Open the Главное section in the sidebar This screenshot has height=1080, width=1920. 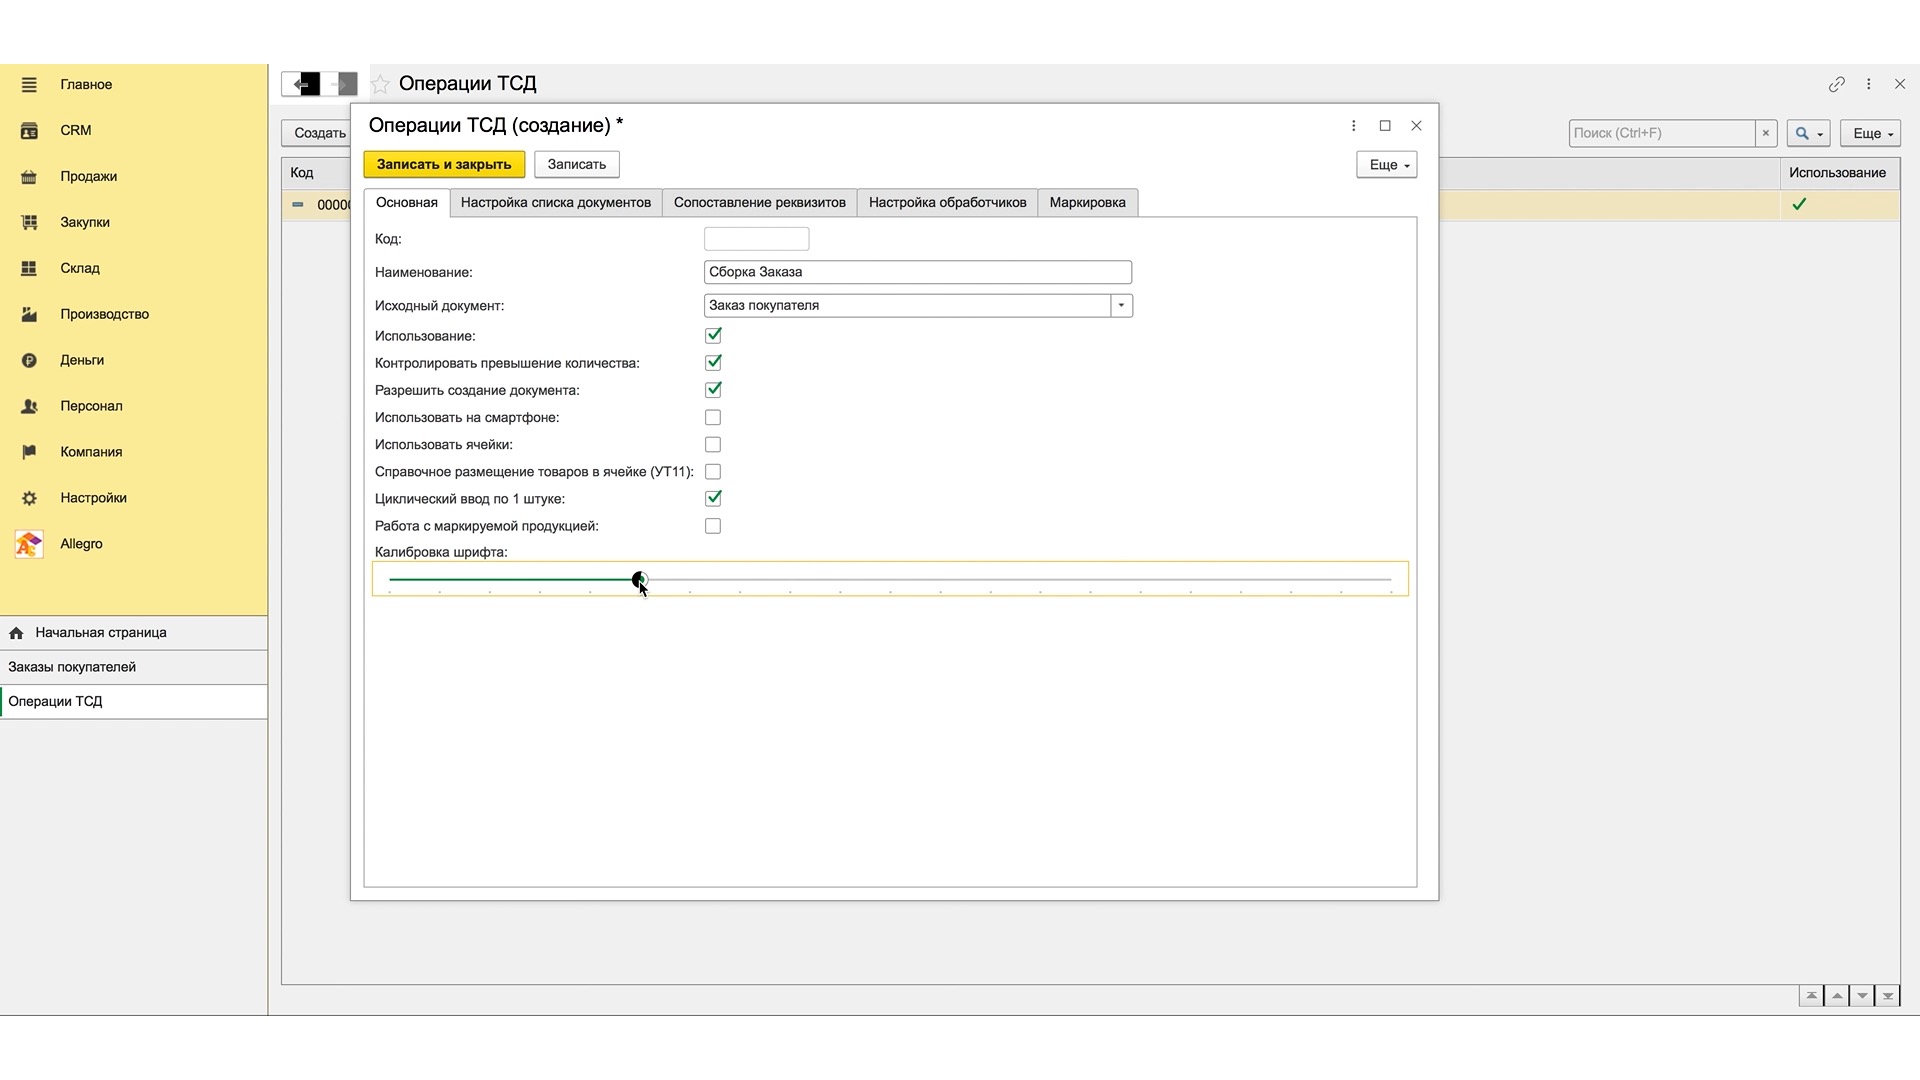[85, 85]
